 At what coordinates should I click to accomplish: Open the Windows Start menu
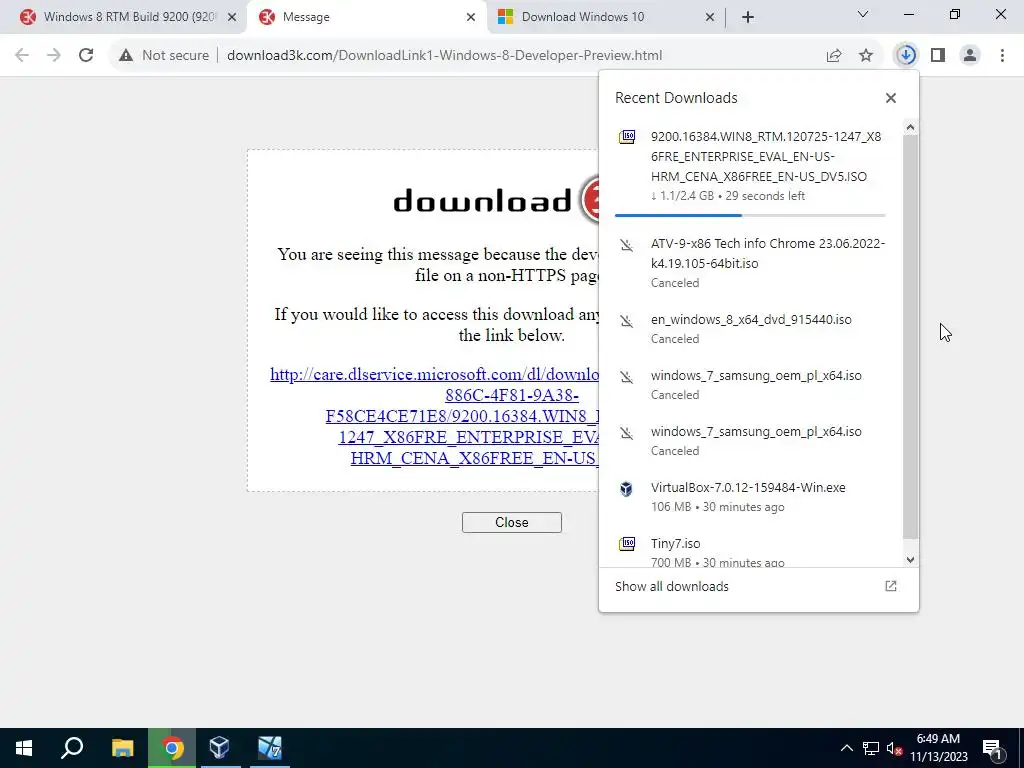click(x=24, y=748)
